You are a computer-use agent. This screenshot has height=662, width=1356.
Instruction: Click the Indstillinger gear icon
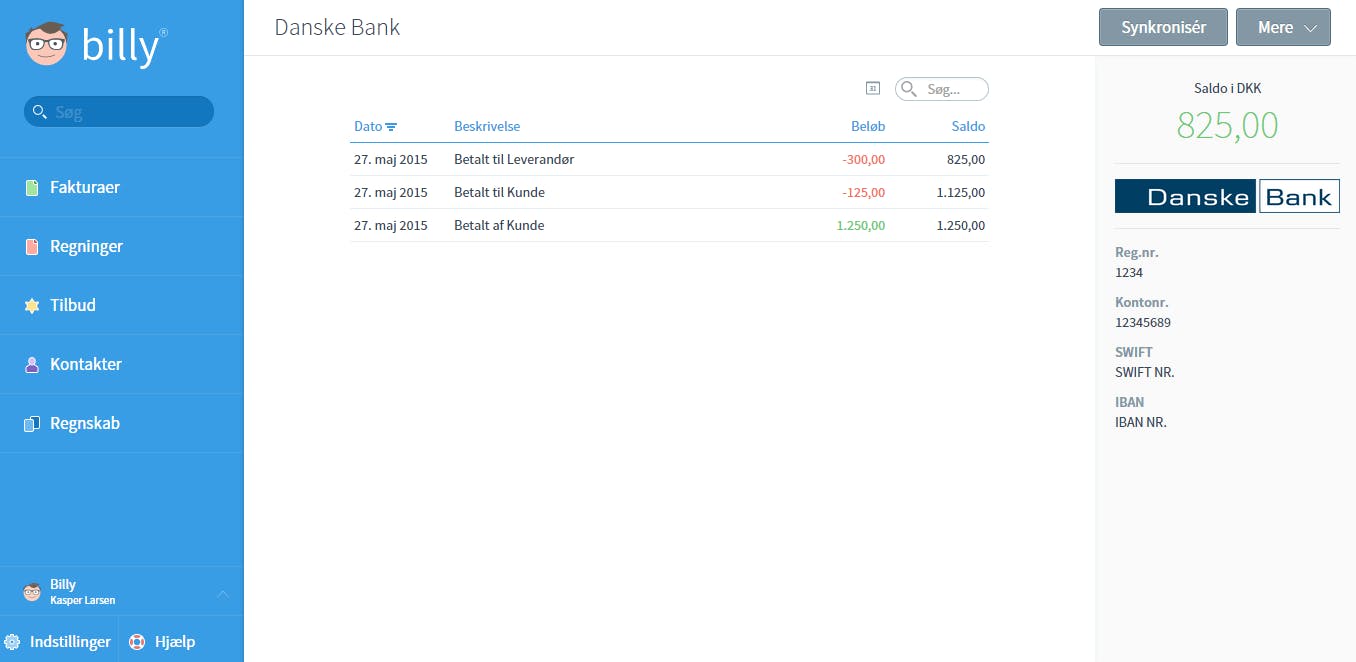[12, 642]
